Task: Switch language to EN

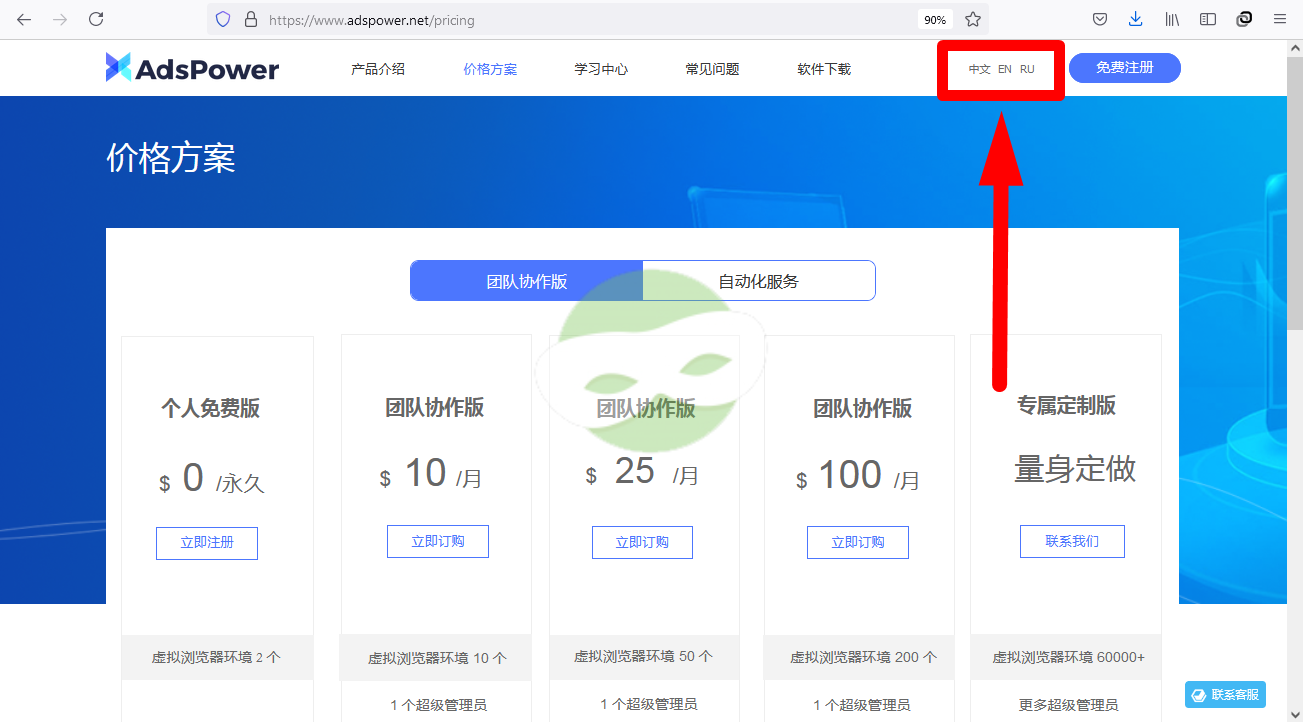Action: point(1005,70)
